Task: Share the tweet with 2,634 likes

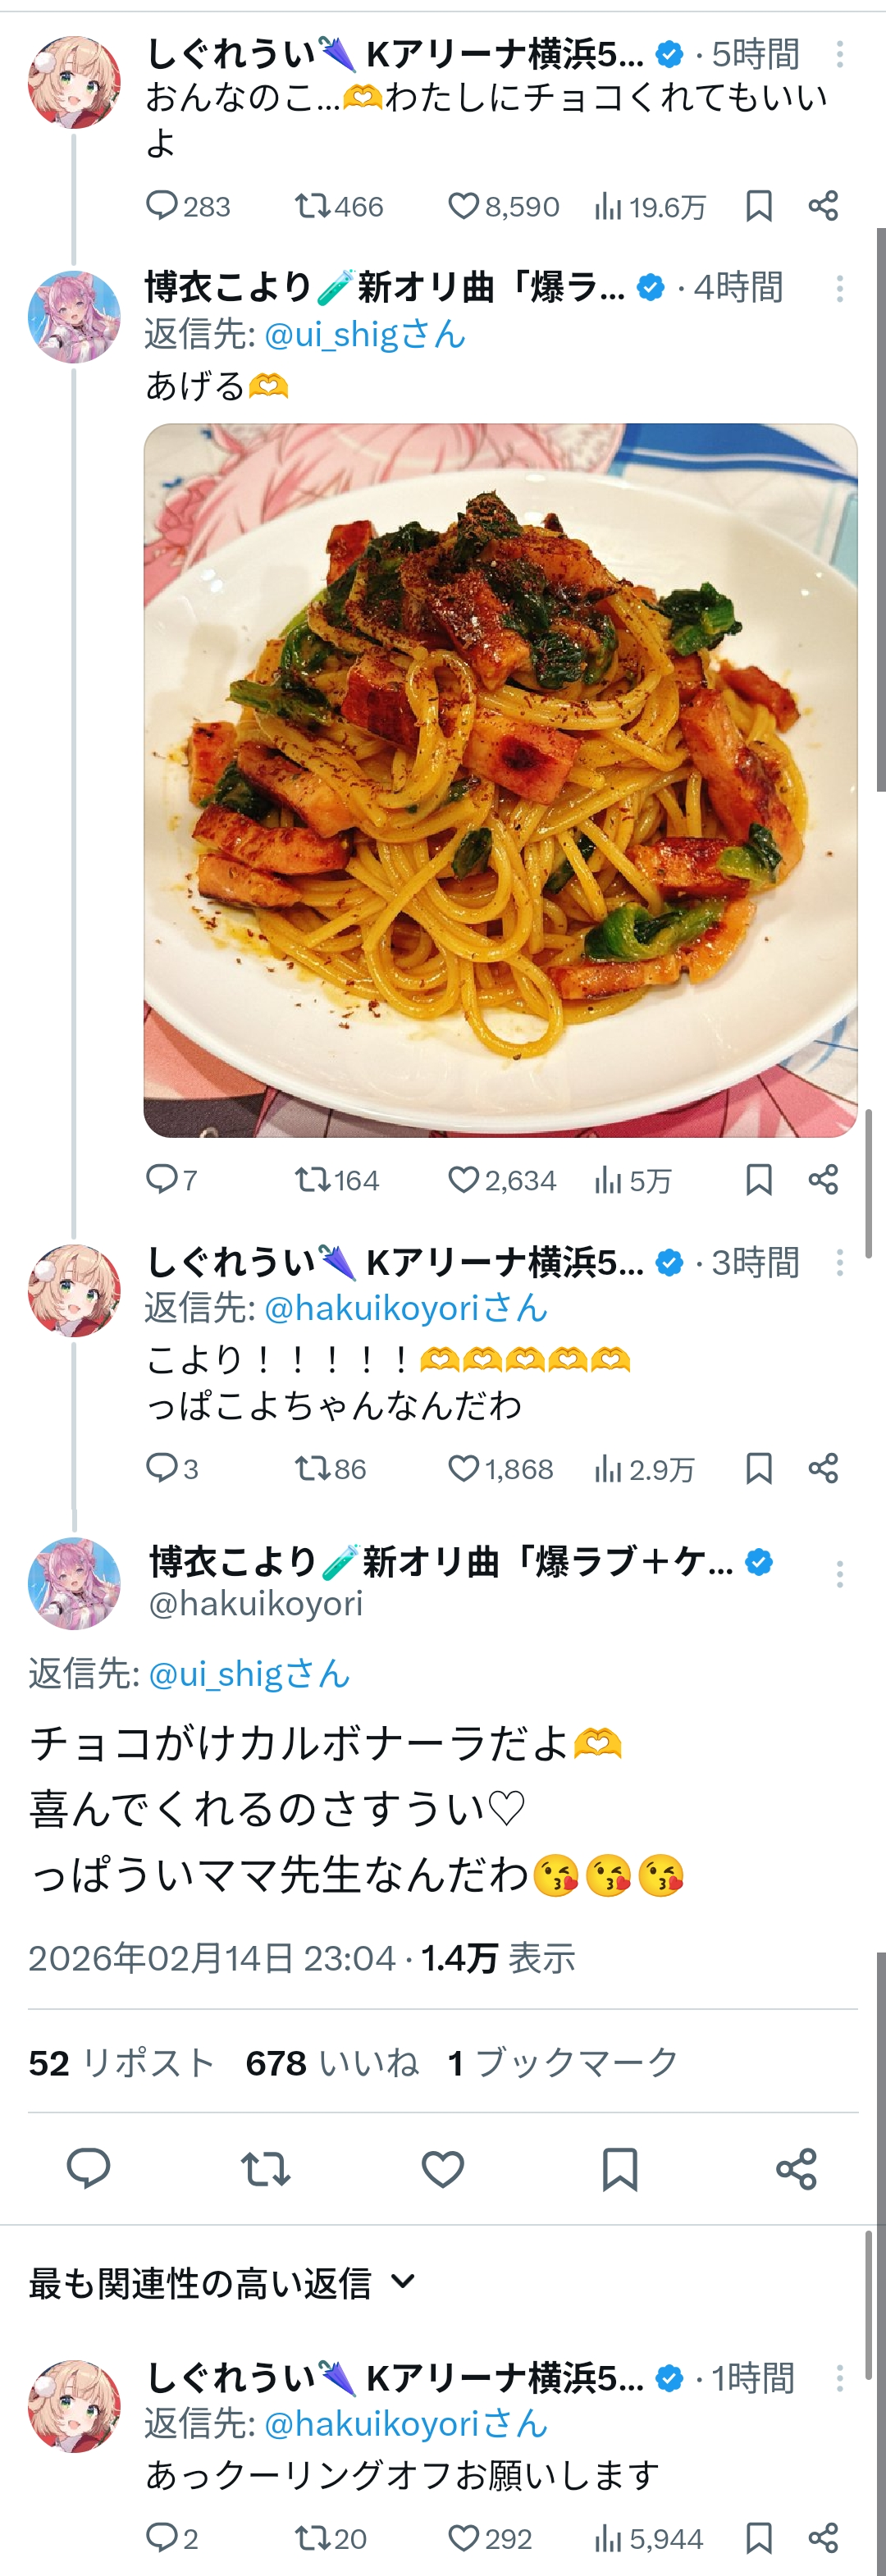Action: pyautogui.click(x=823, y=1180)
